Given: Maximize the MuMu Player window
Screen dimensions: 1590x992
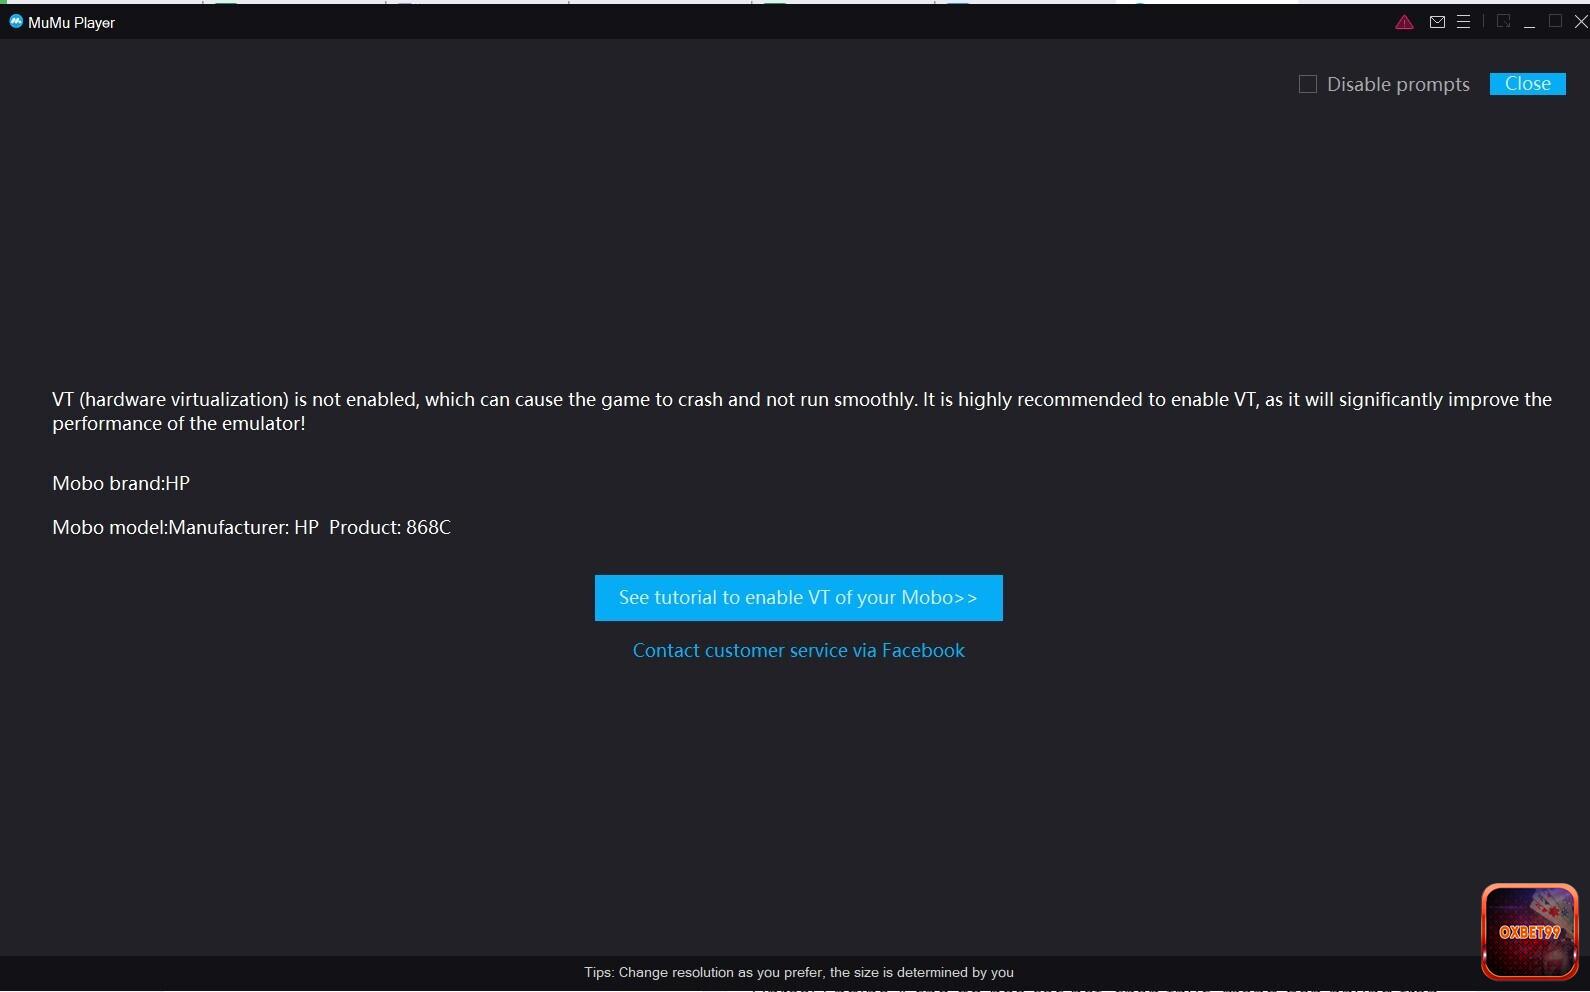Looking at the screenshot, I should click(1555, 21).
